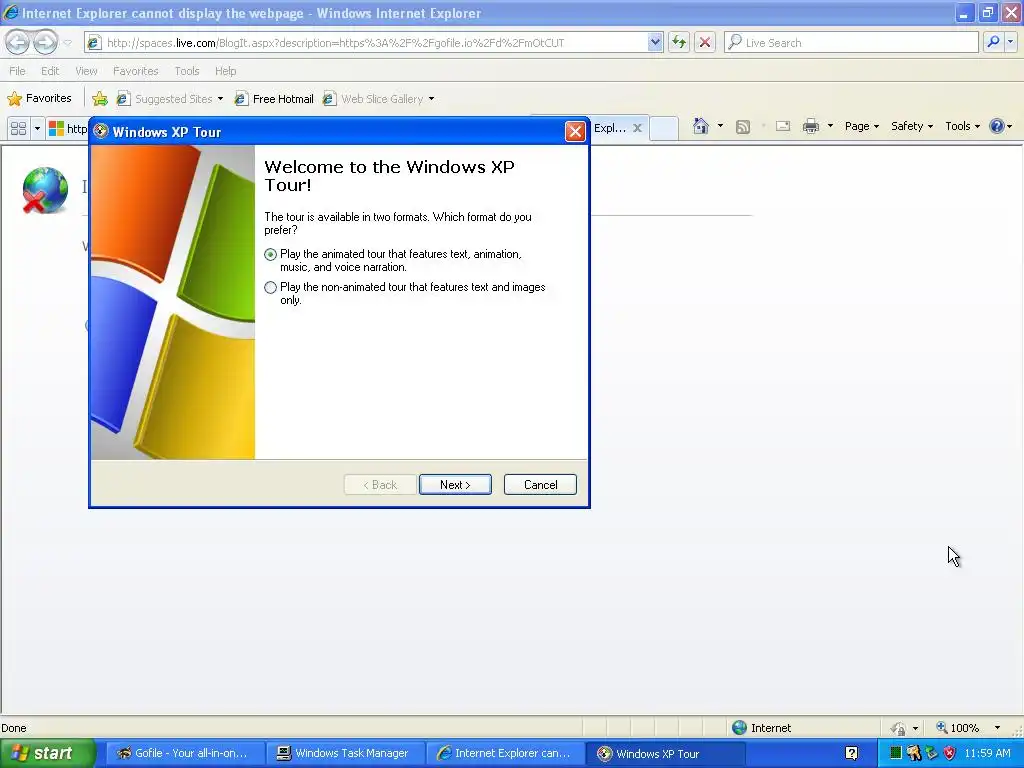Switch to Internet Explorer taskbar button
Image resolution: width=1024 pixels, height=768 pixels.
coord(504,753)
